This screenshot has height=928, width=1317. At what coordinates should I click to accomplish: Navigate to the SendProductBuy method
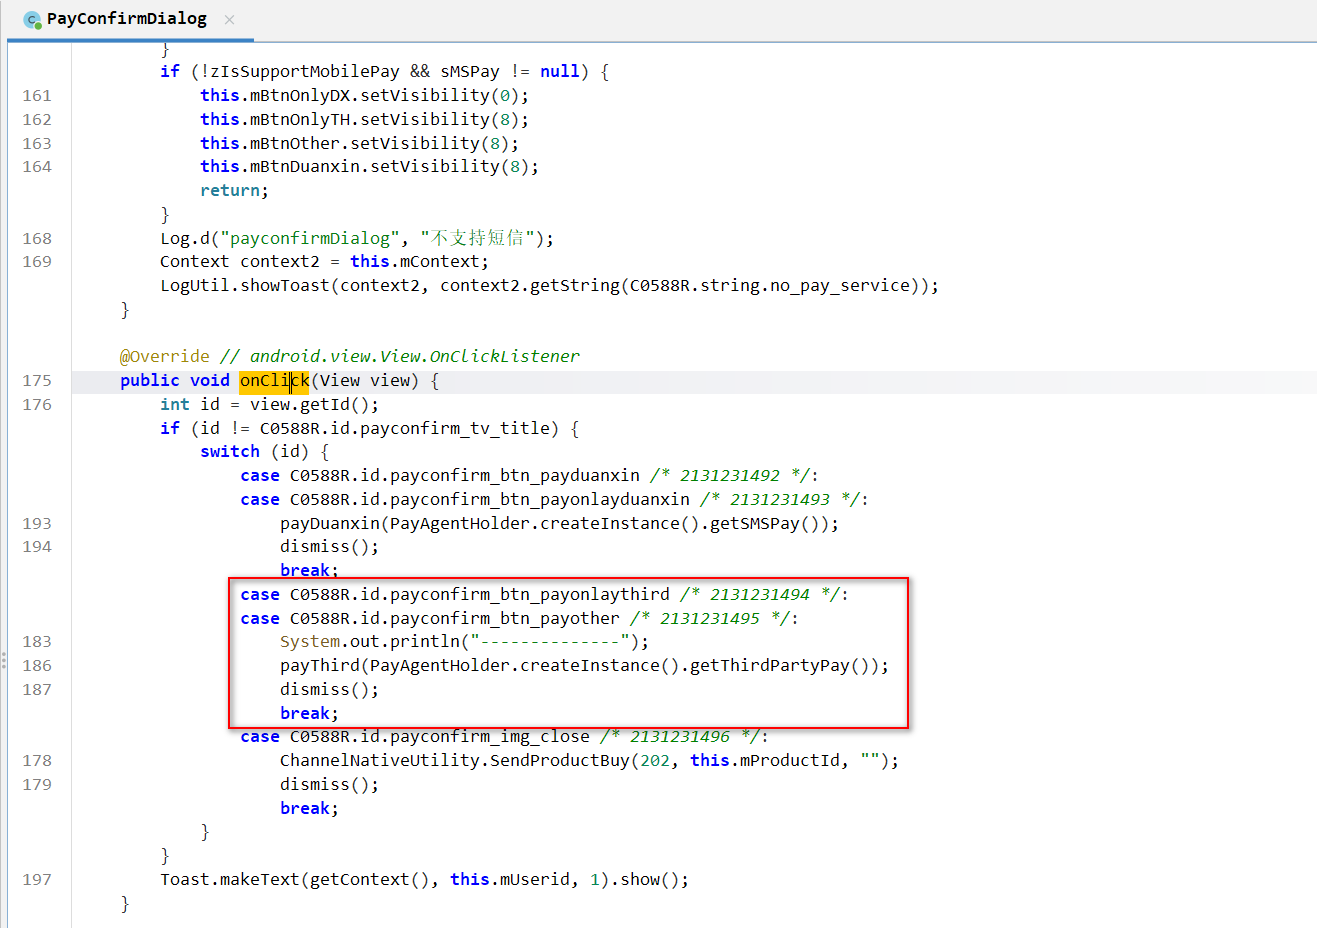[x=559, y=761]
